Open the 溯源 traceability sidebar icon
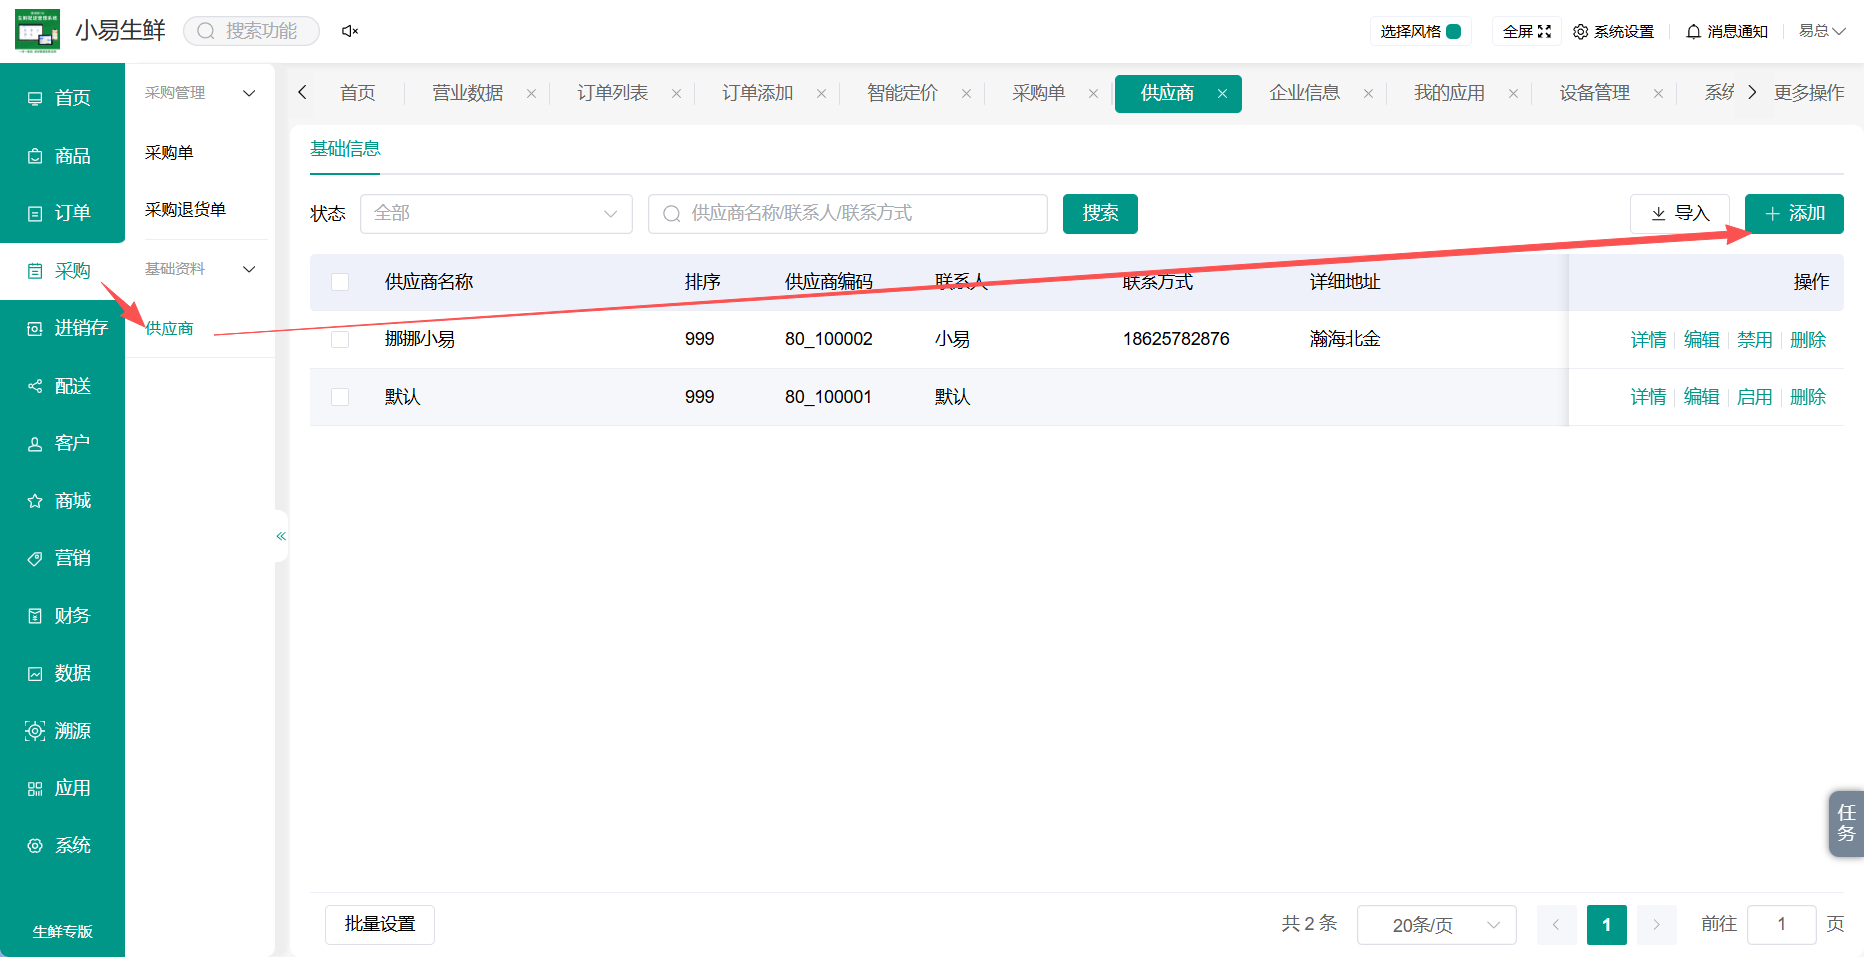This screenshot has height=957, width=1864. tap(35, 731)
